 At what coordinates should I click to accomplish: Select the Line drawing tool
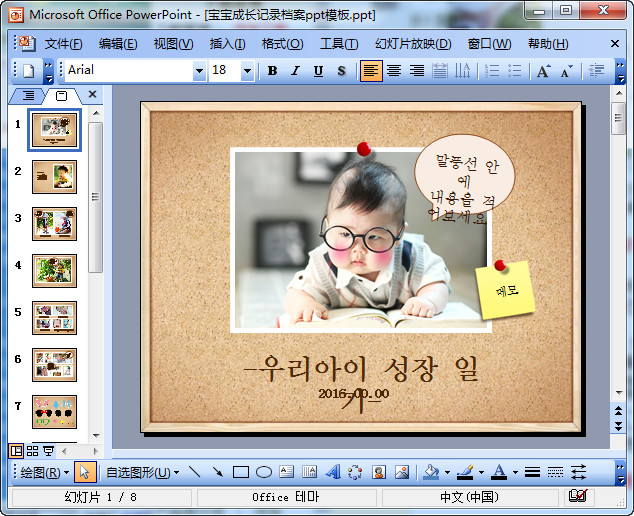click(x=195, y=472)
